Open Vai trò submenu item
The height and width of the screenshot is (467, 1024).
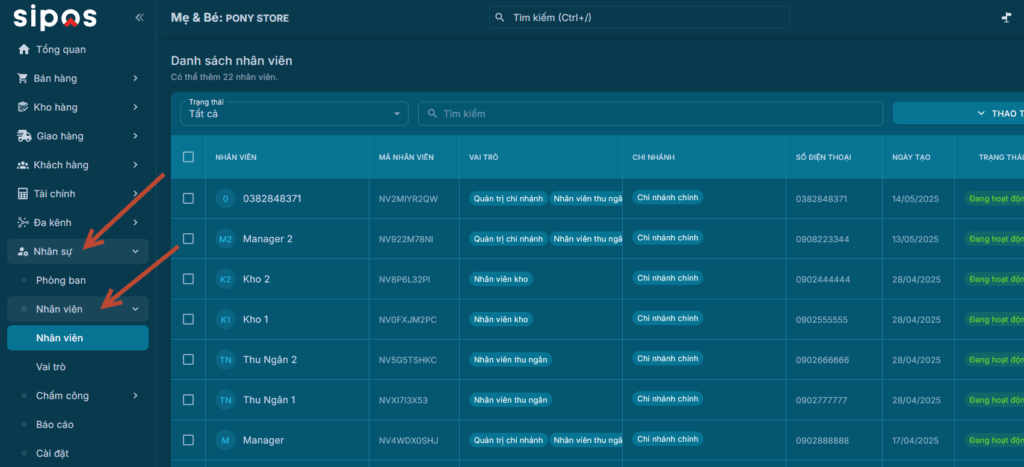(x=78, y=367)
